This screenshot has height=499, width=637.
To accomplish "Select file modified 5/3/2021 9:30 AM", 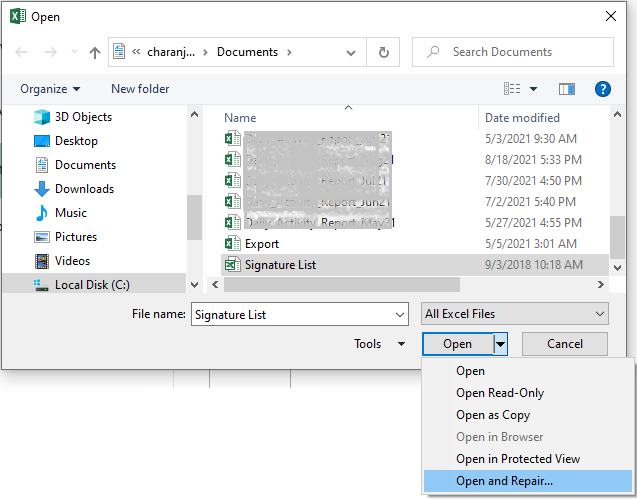I will 531,139.
